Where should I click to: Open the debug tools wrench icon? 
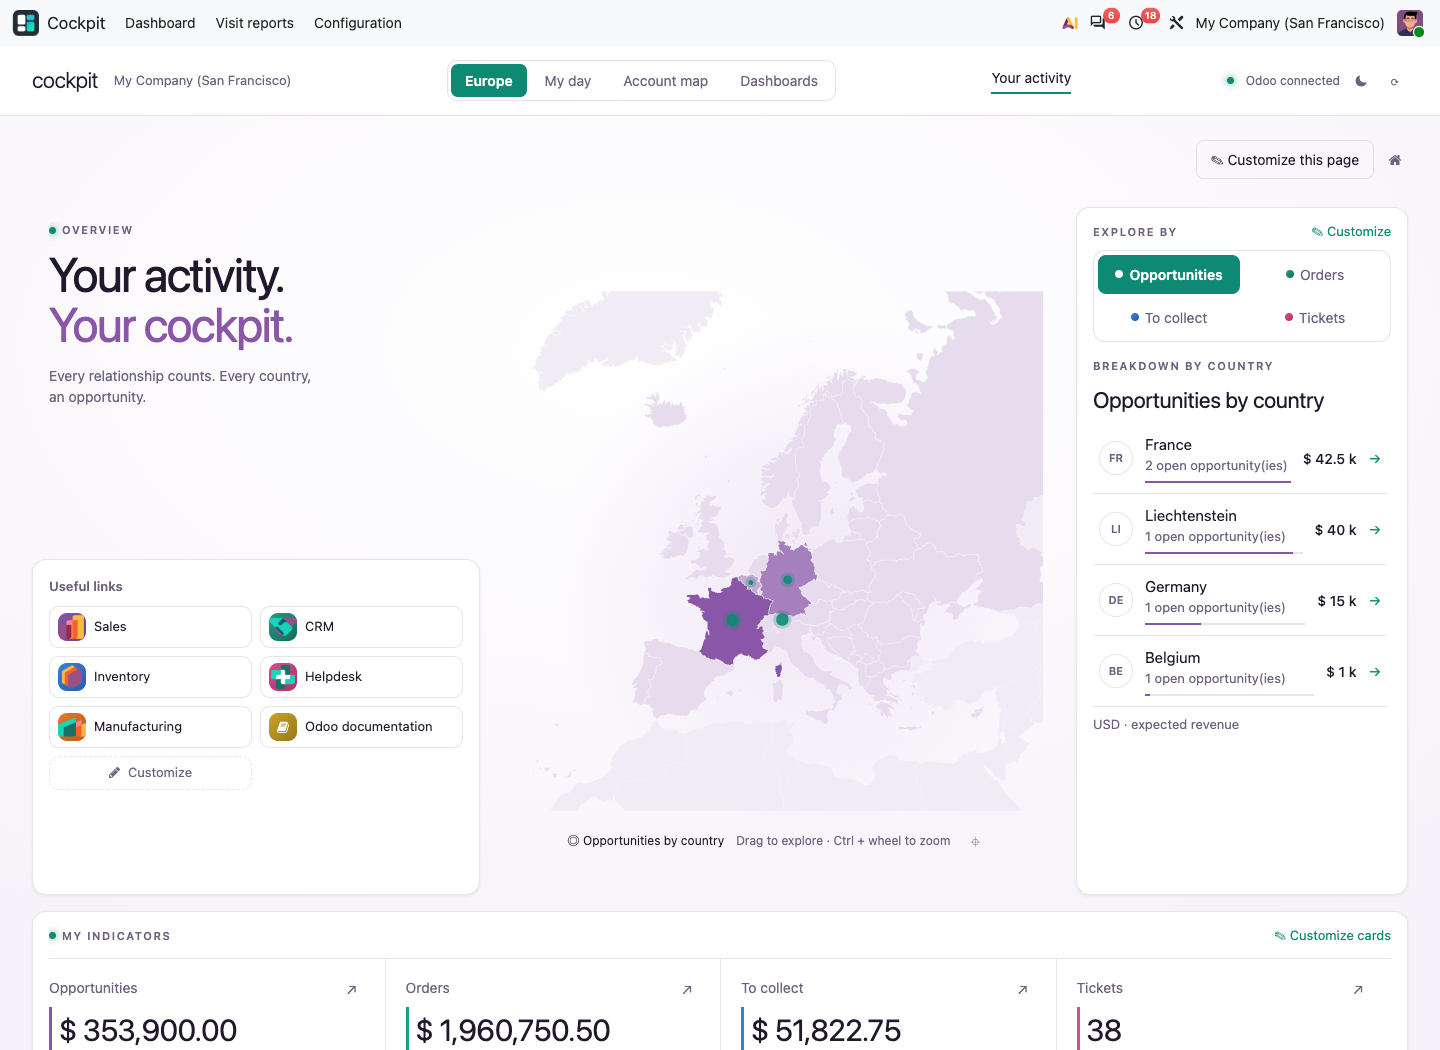1176,23
